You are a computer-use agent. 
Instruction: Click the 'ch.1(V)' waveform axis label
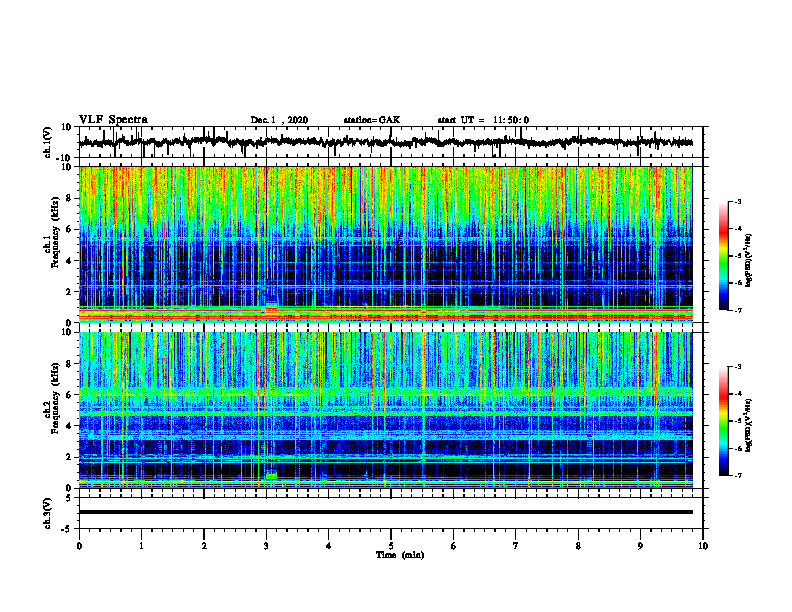(x=48, y=142)
